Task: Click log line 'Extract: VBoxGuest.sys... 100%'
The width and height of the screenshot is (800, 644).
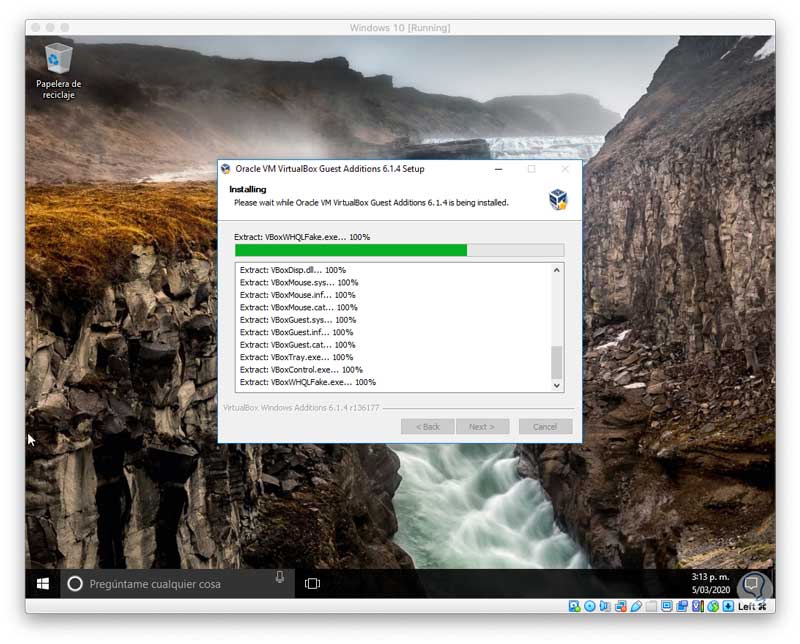Action: pos(298,320)
